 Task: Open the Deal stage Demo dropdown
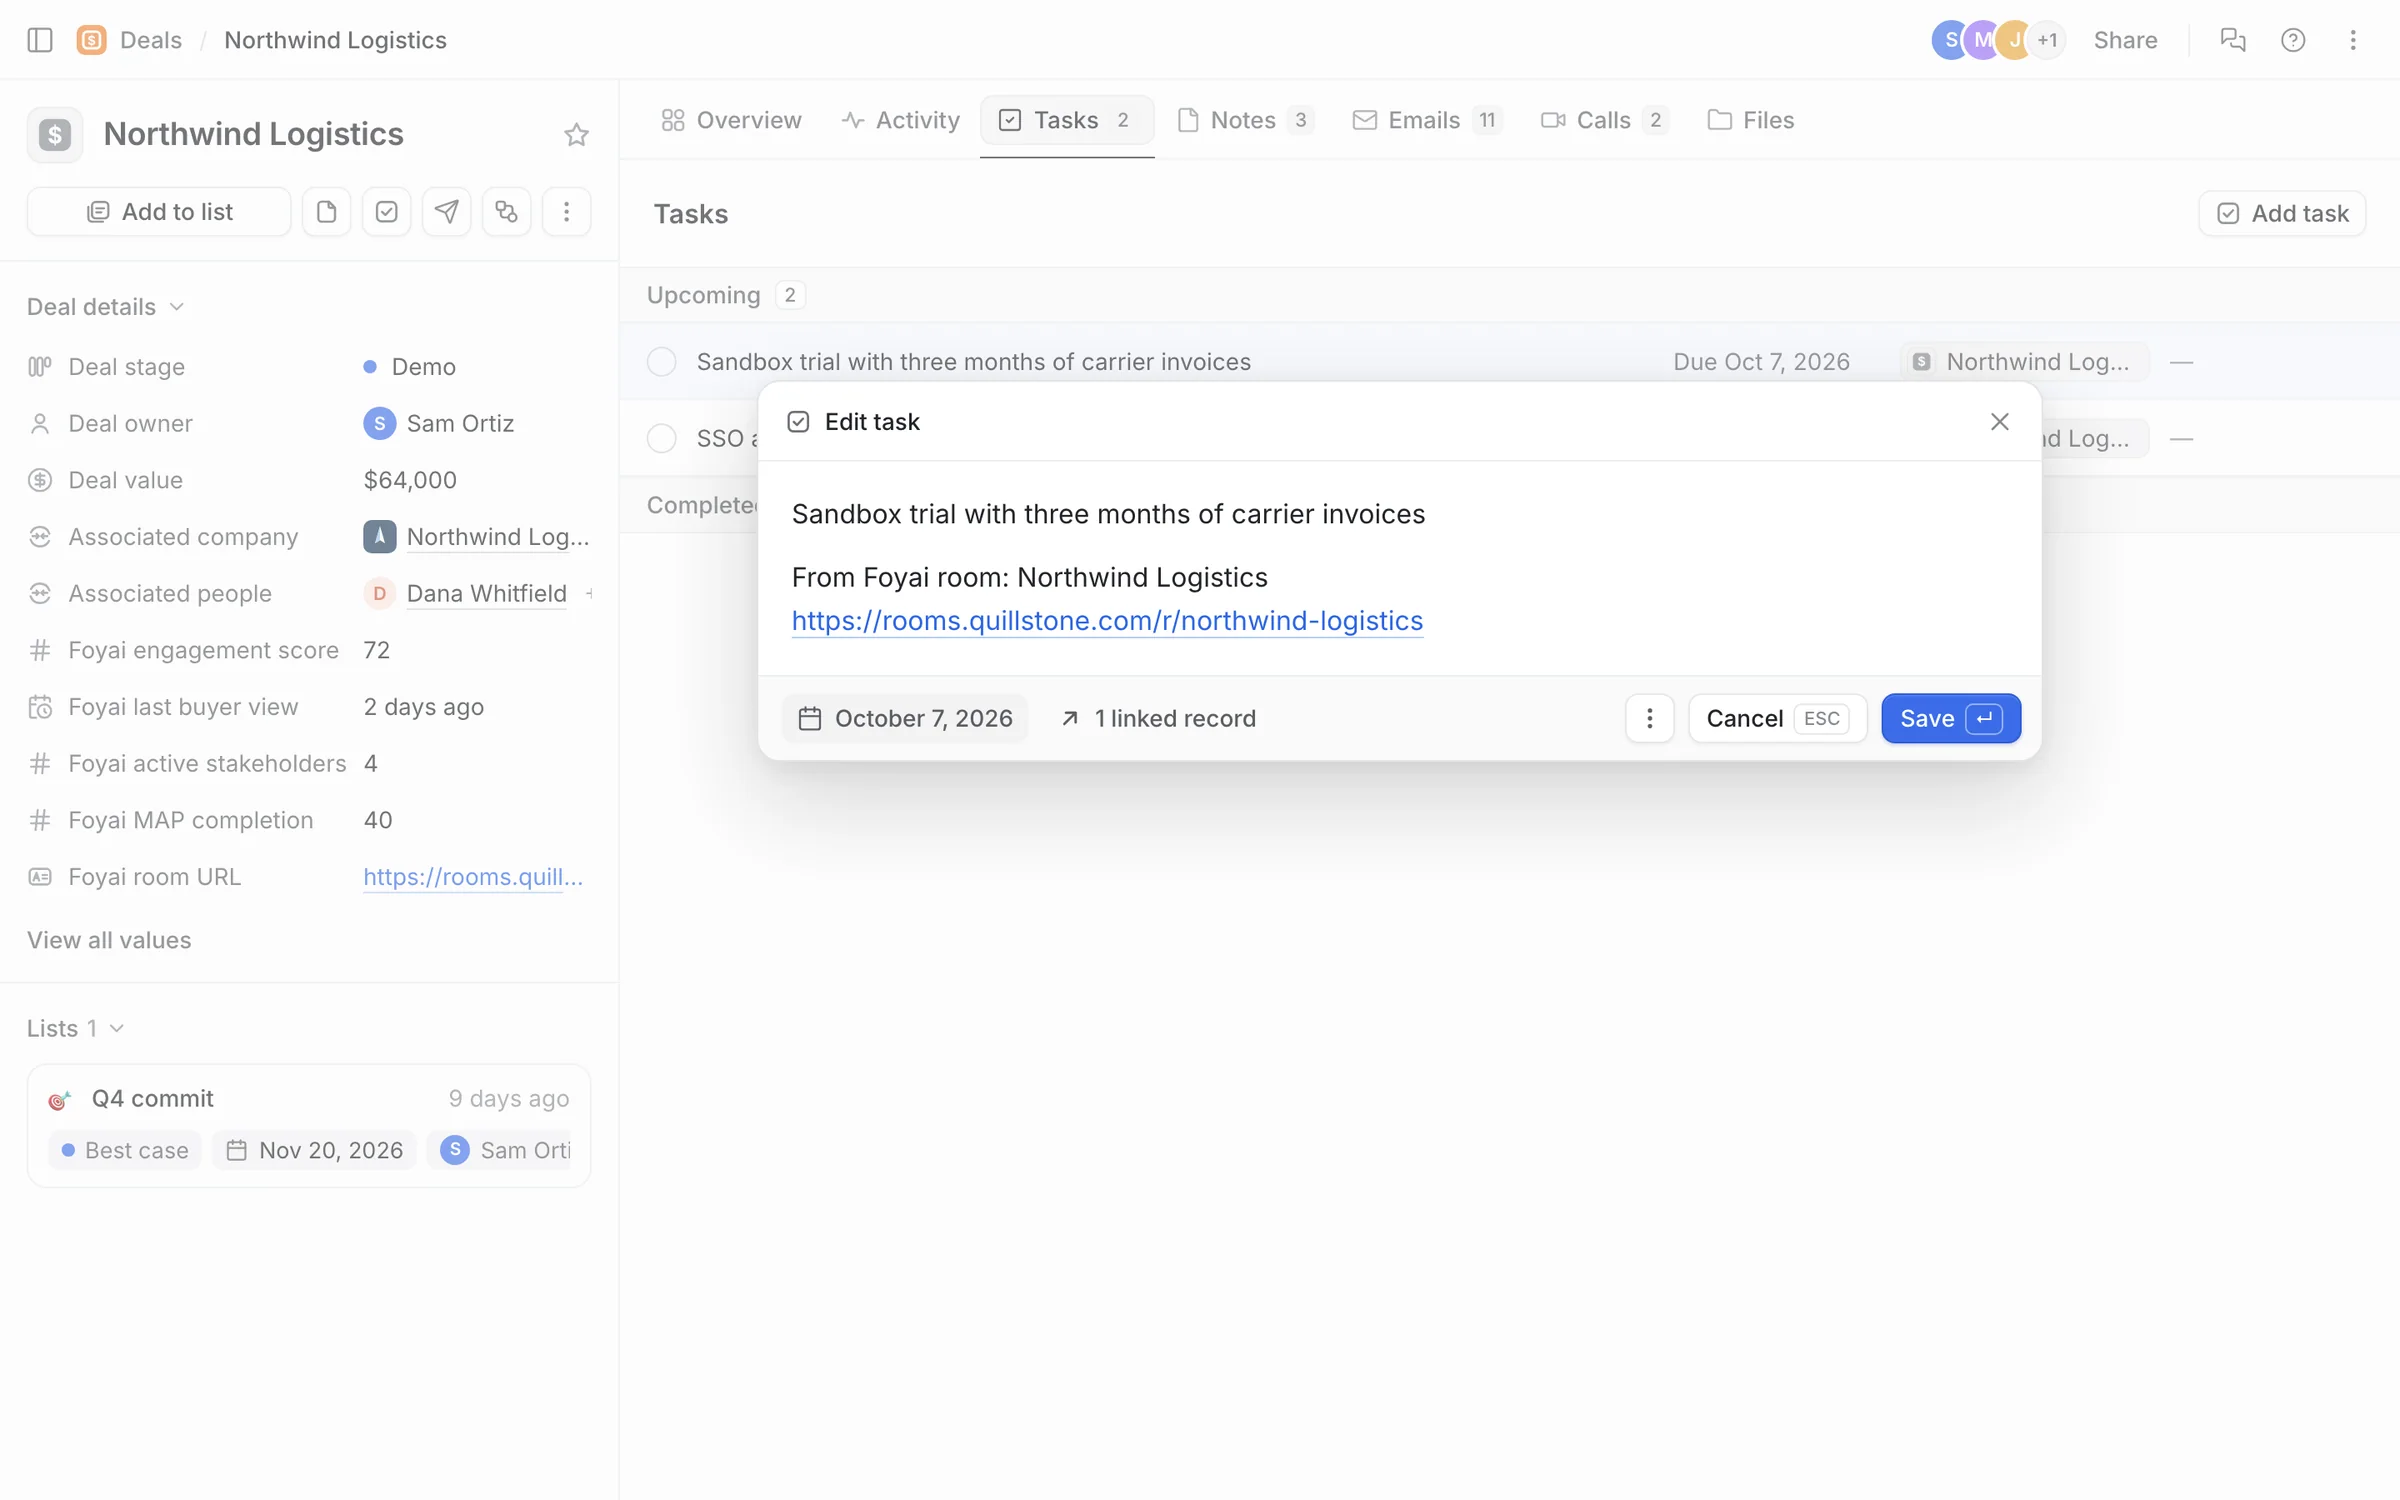tap(410, 367)
